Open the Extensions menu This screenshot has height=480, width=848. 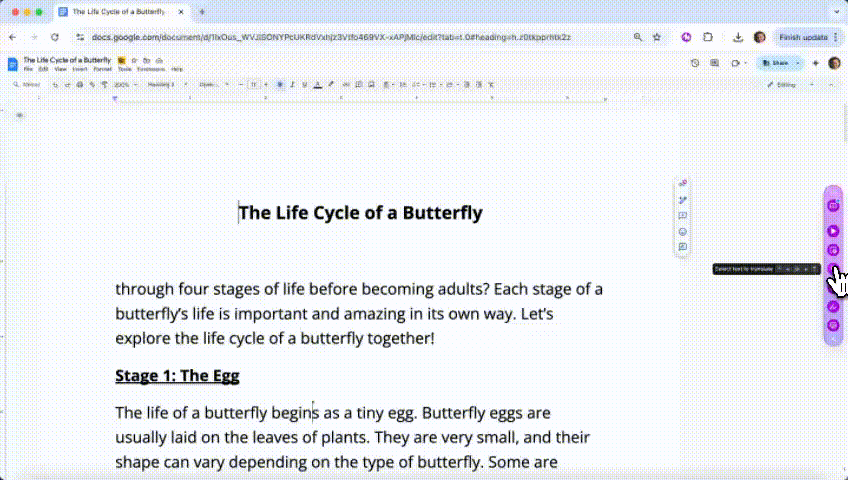(x=151, y=69)
